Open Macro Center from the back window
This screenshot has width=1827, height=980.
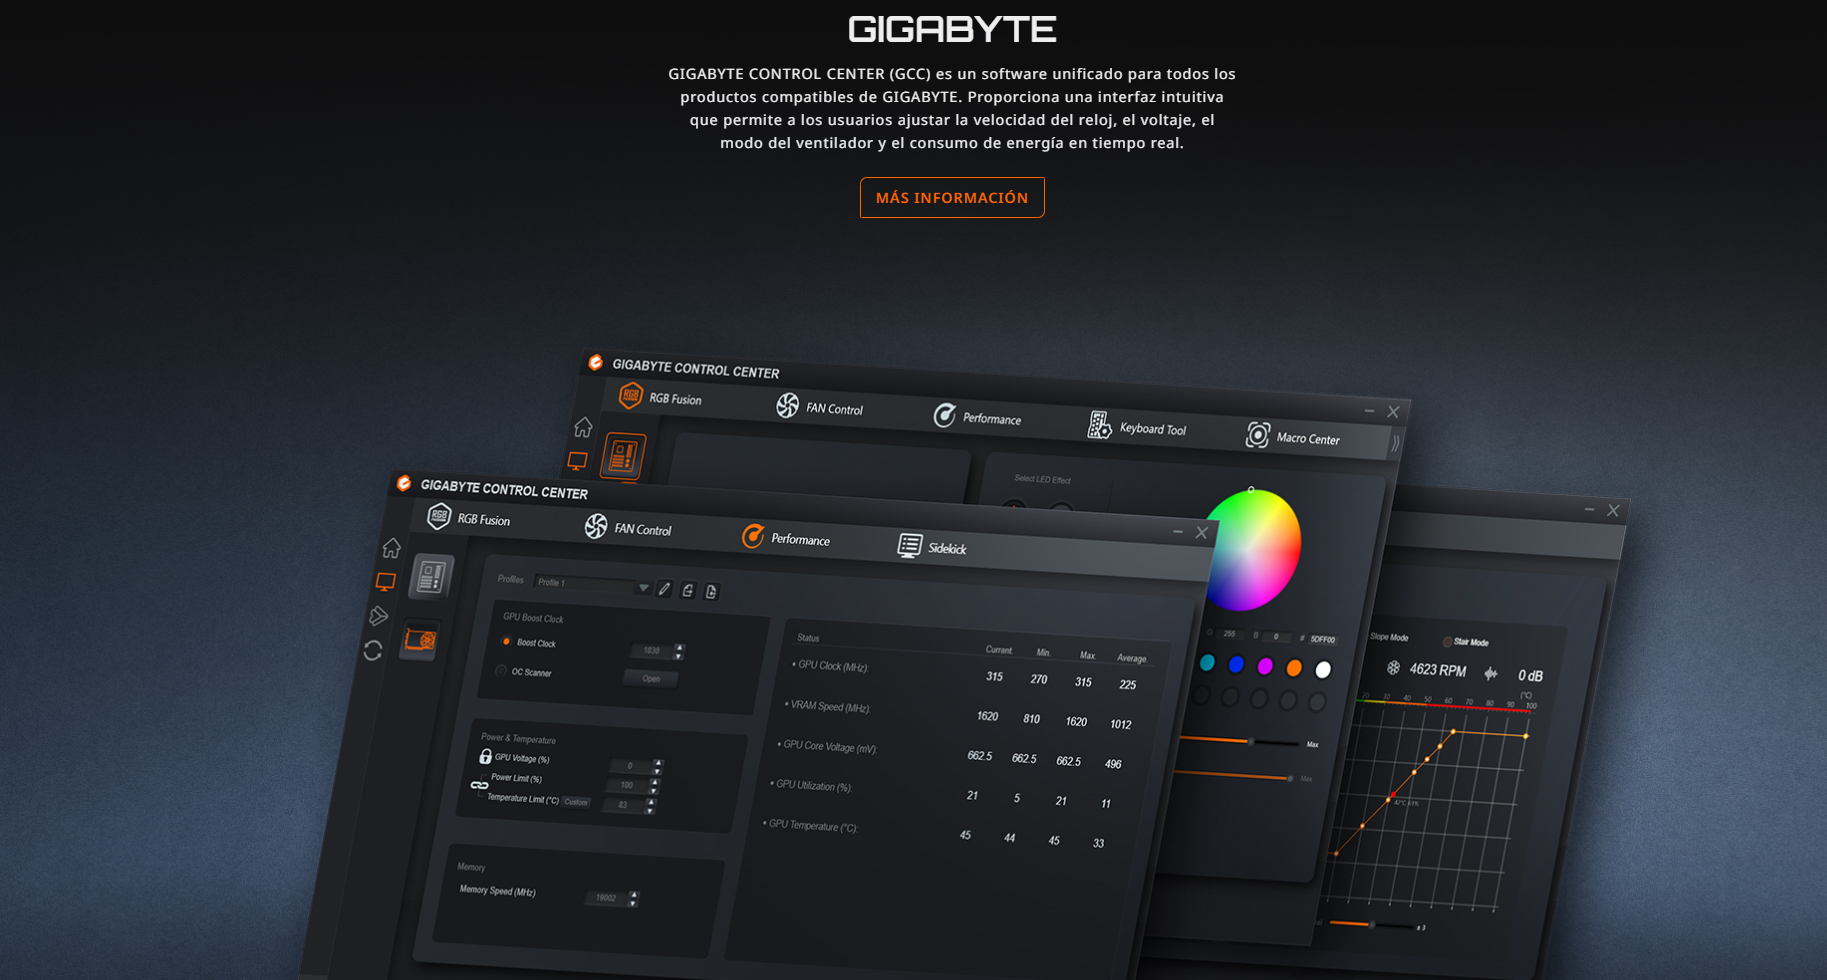tap(1292, 437)
